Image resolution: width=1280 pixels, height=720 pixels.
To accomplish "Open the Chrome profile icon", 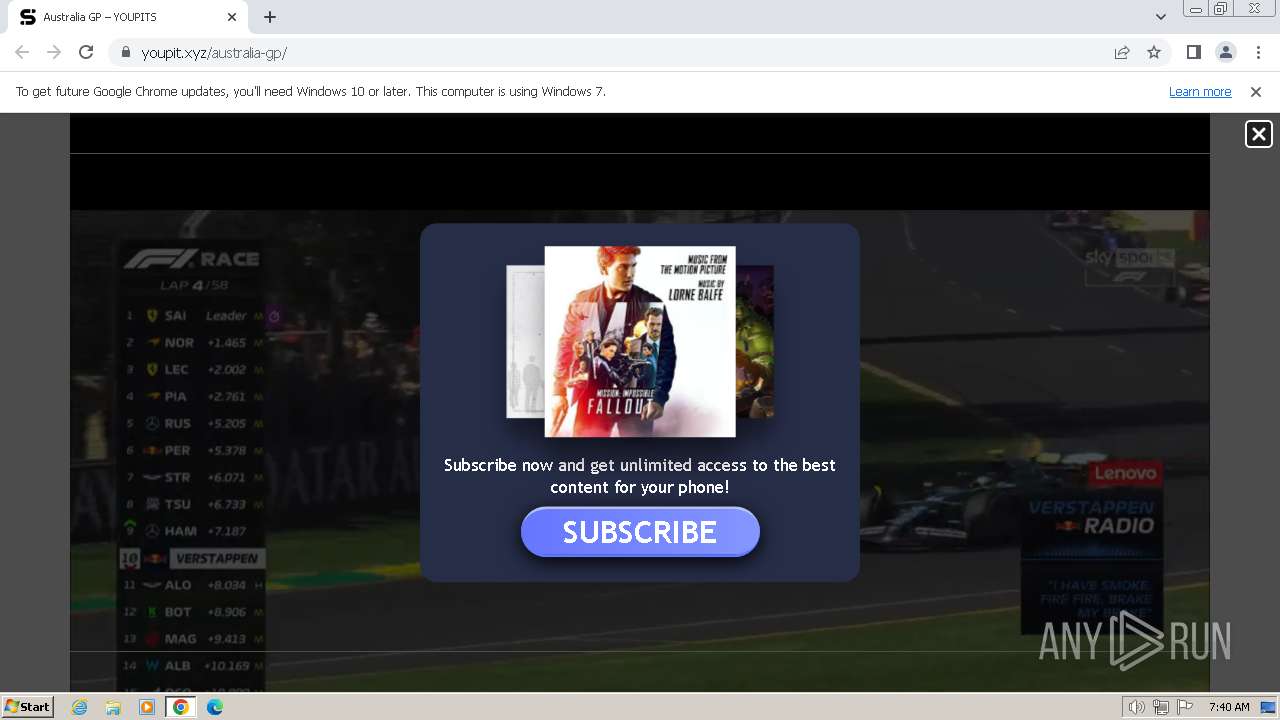I will coord(1225,52).
